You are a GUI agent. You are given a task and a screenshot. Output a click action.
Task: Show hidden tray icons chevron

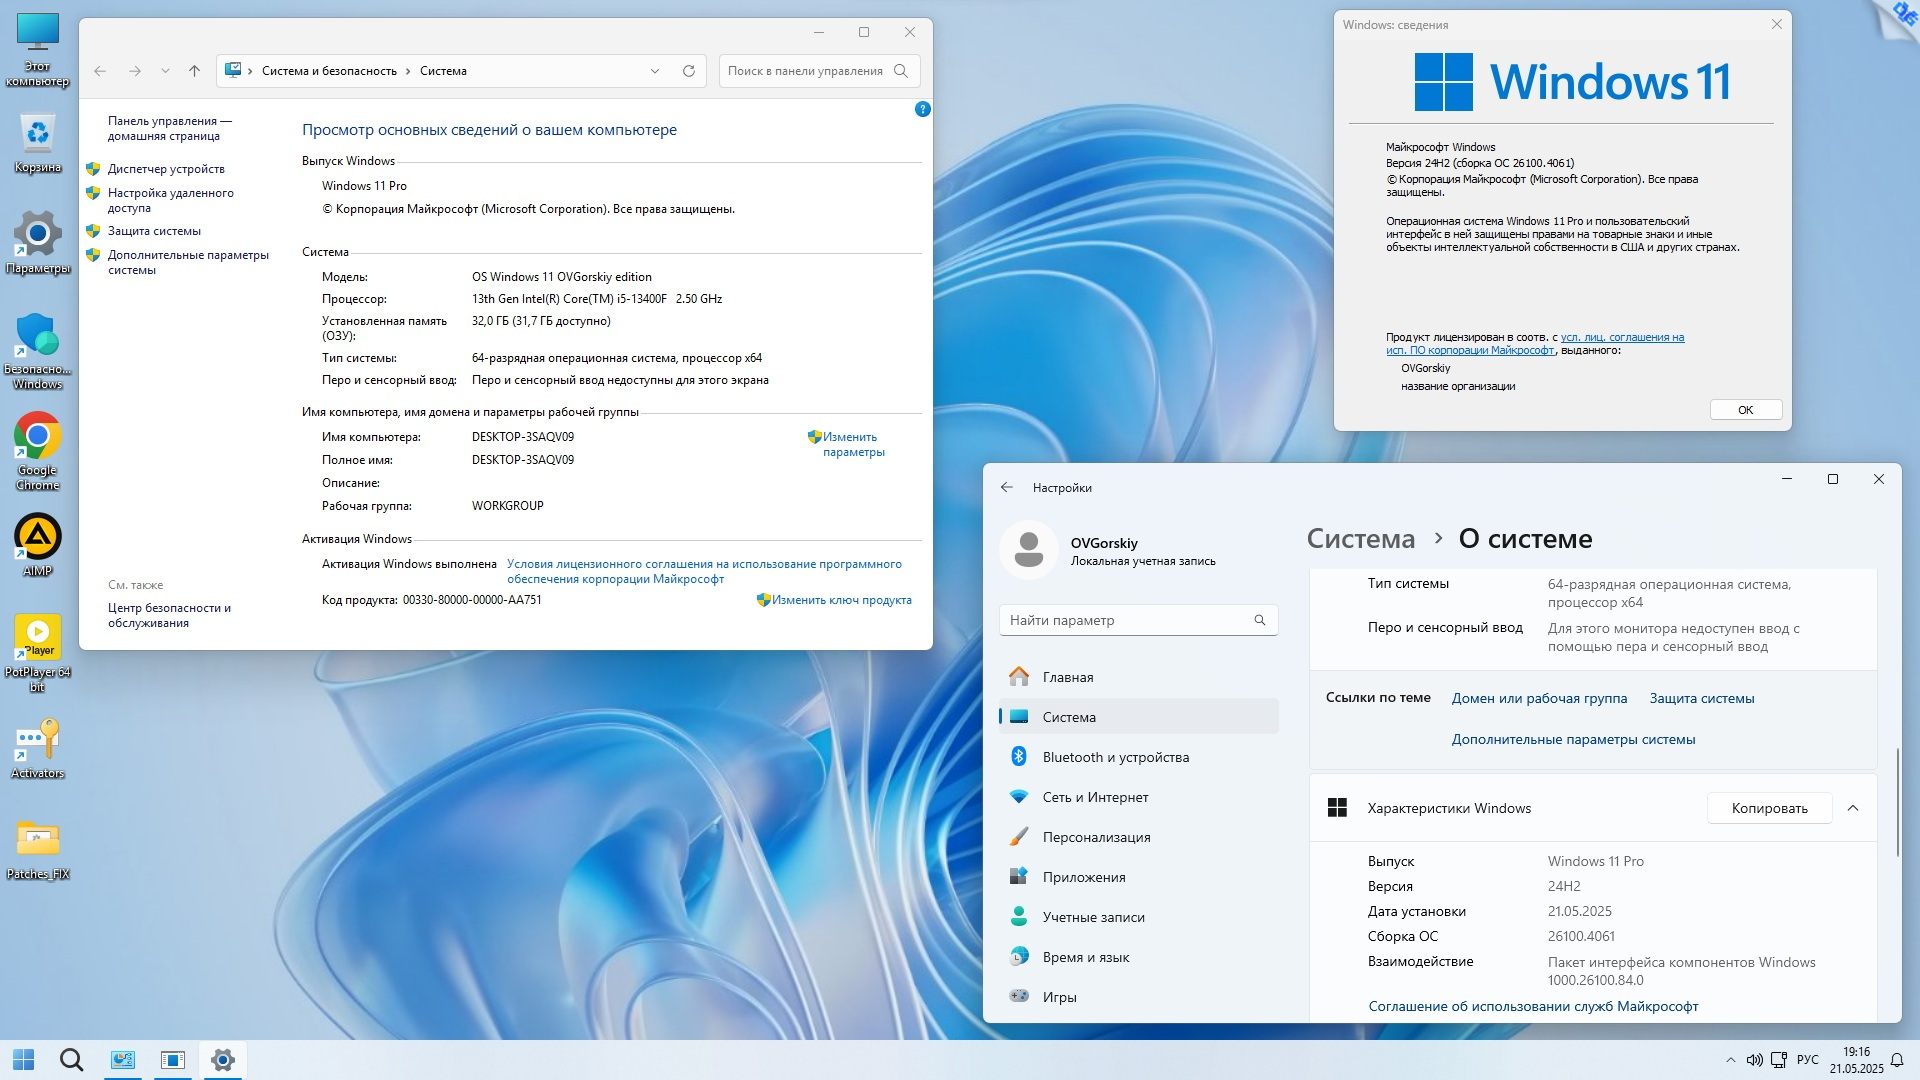pyautogui.click(x=1730, y=1060)
